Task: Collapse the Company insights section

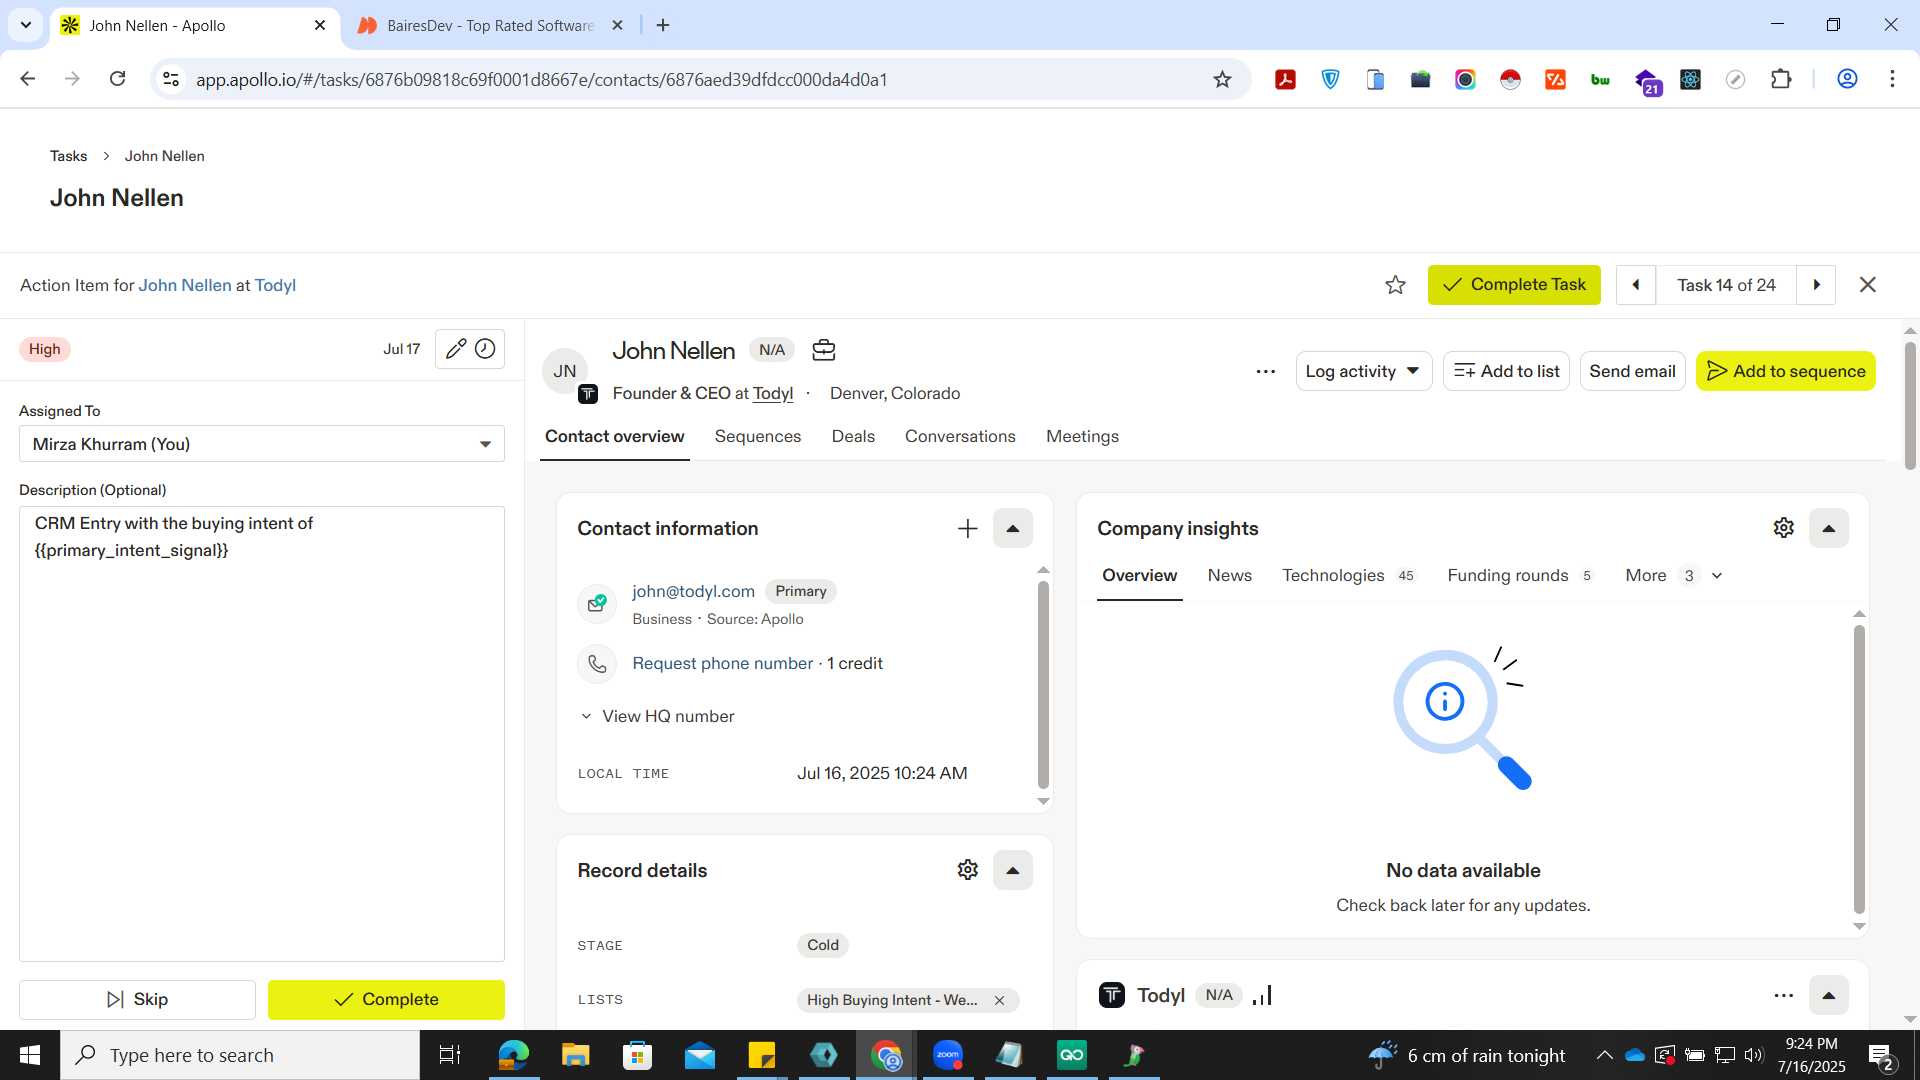Action: click(x=1828, y=528)
